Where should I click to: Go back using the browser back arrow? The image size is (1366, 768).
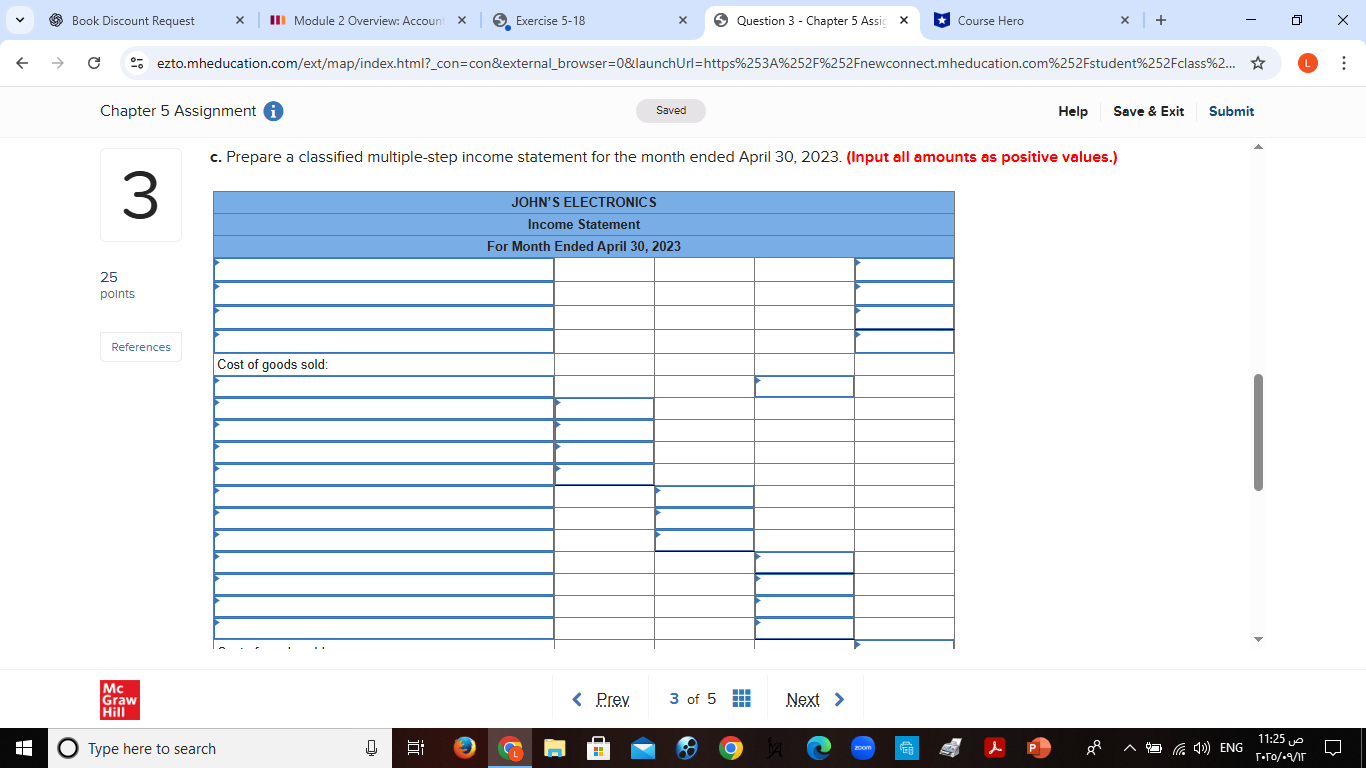click(x=23, y=63)
